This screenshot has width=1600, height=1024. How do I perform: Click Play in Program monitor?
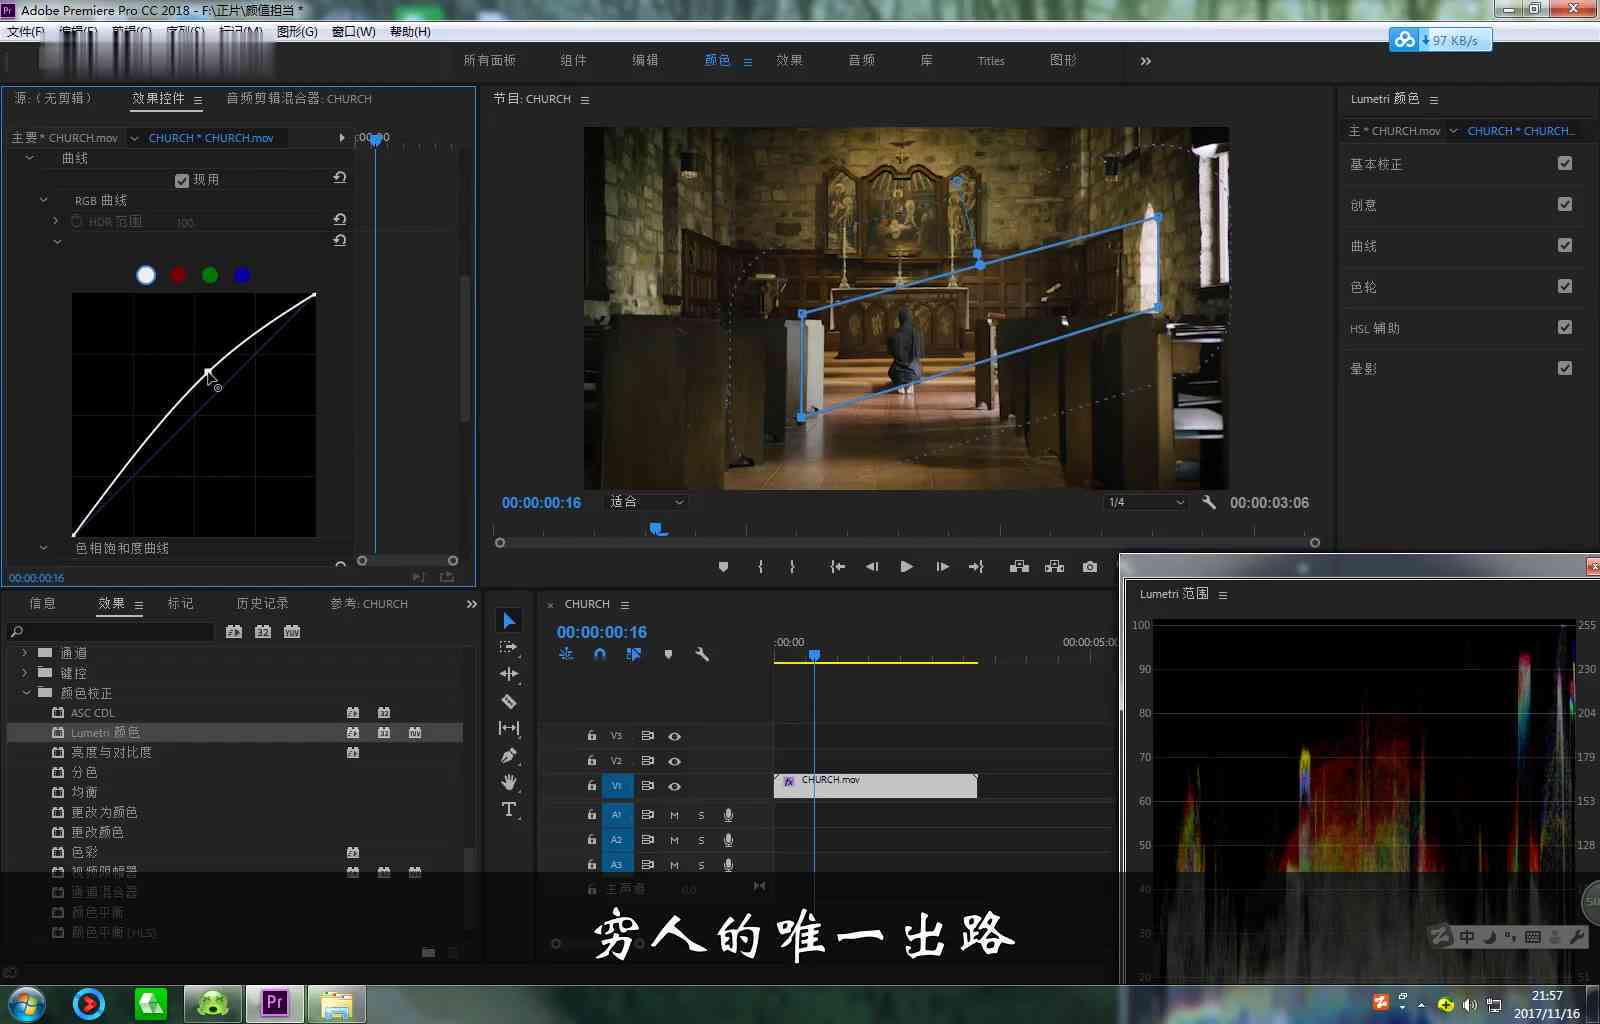click(x=906, y=566)
